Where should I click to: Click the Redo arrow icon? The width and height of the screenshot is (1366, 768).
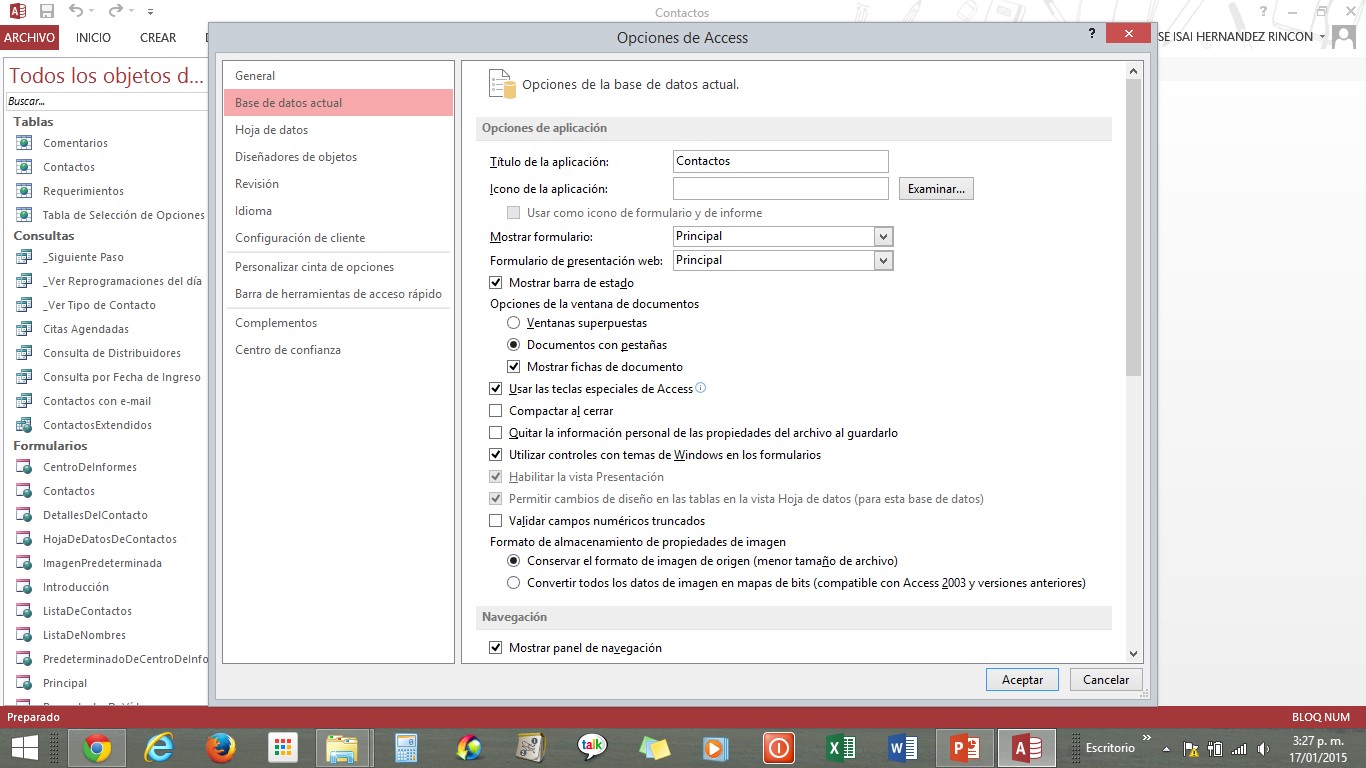pos(115,12)
